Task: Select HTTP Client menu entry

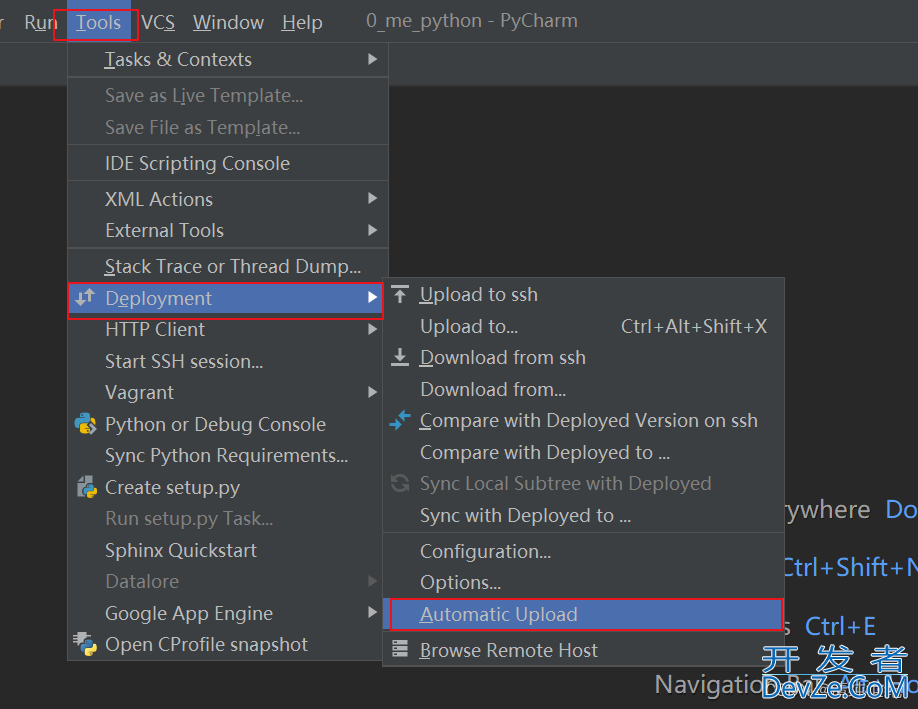Action: tap(226, 330)
